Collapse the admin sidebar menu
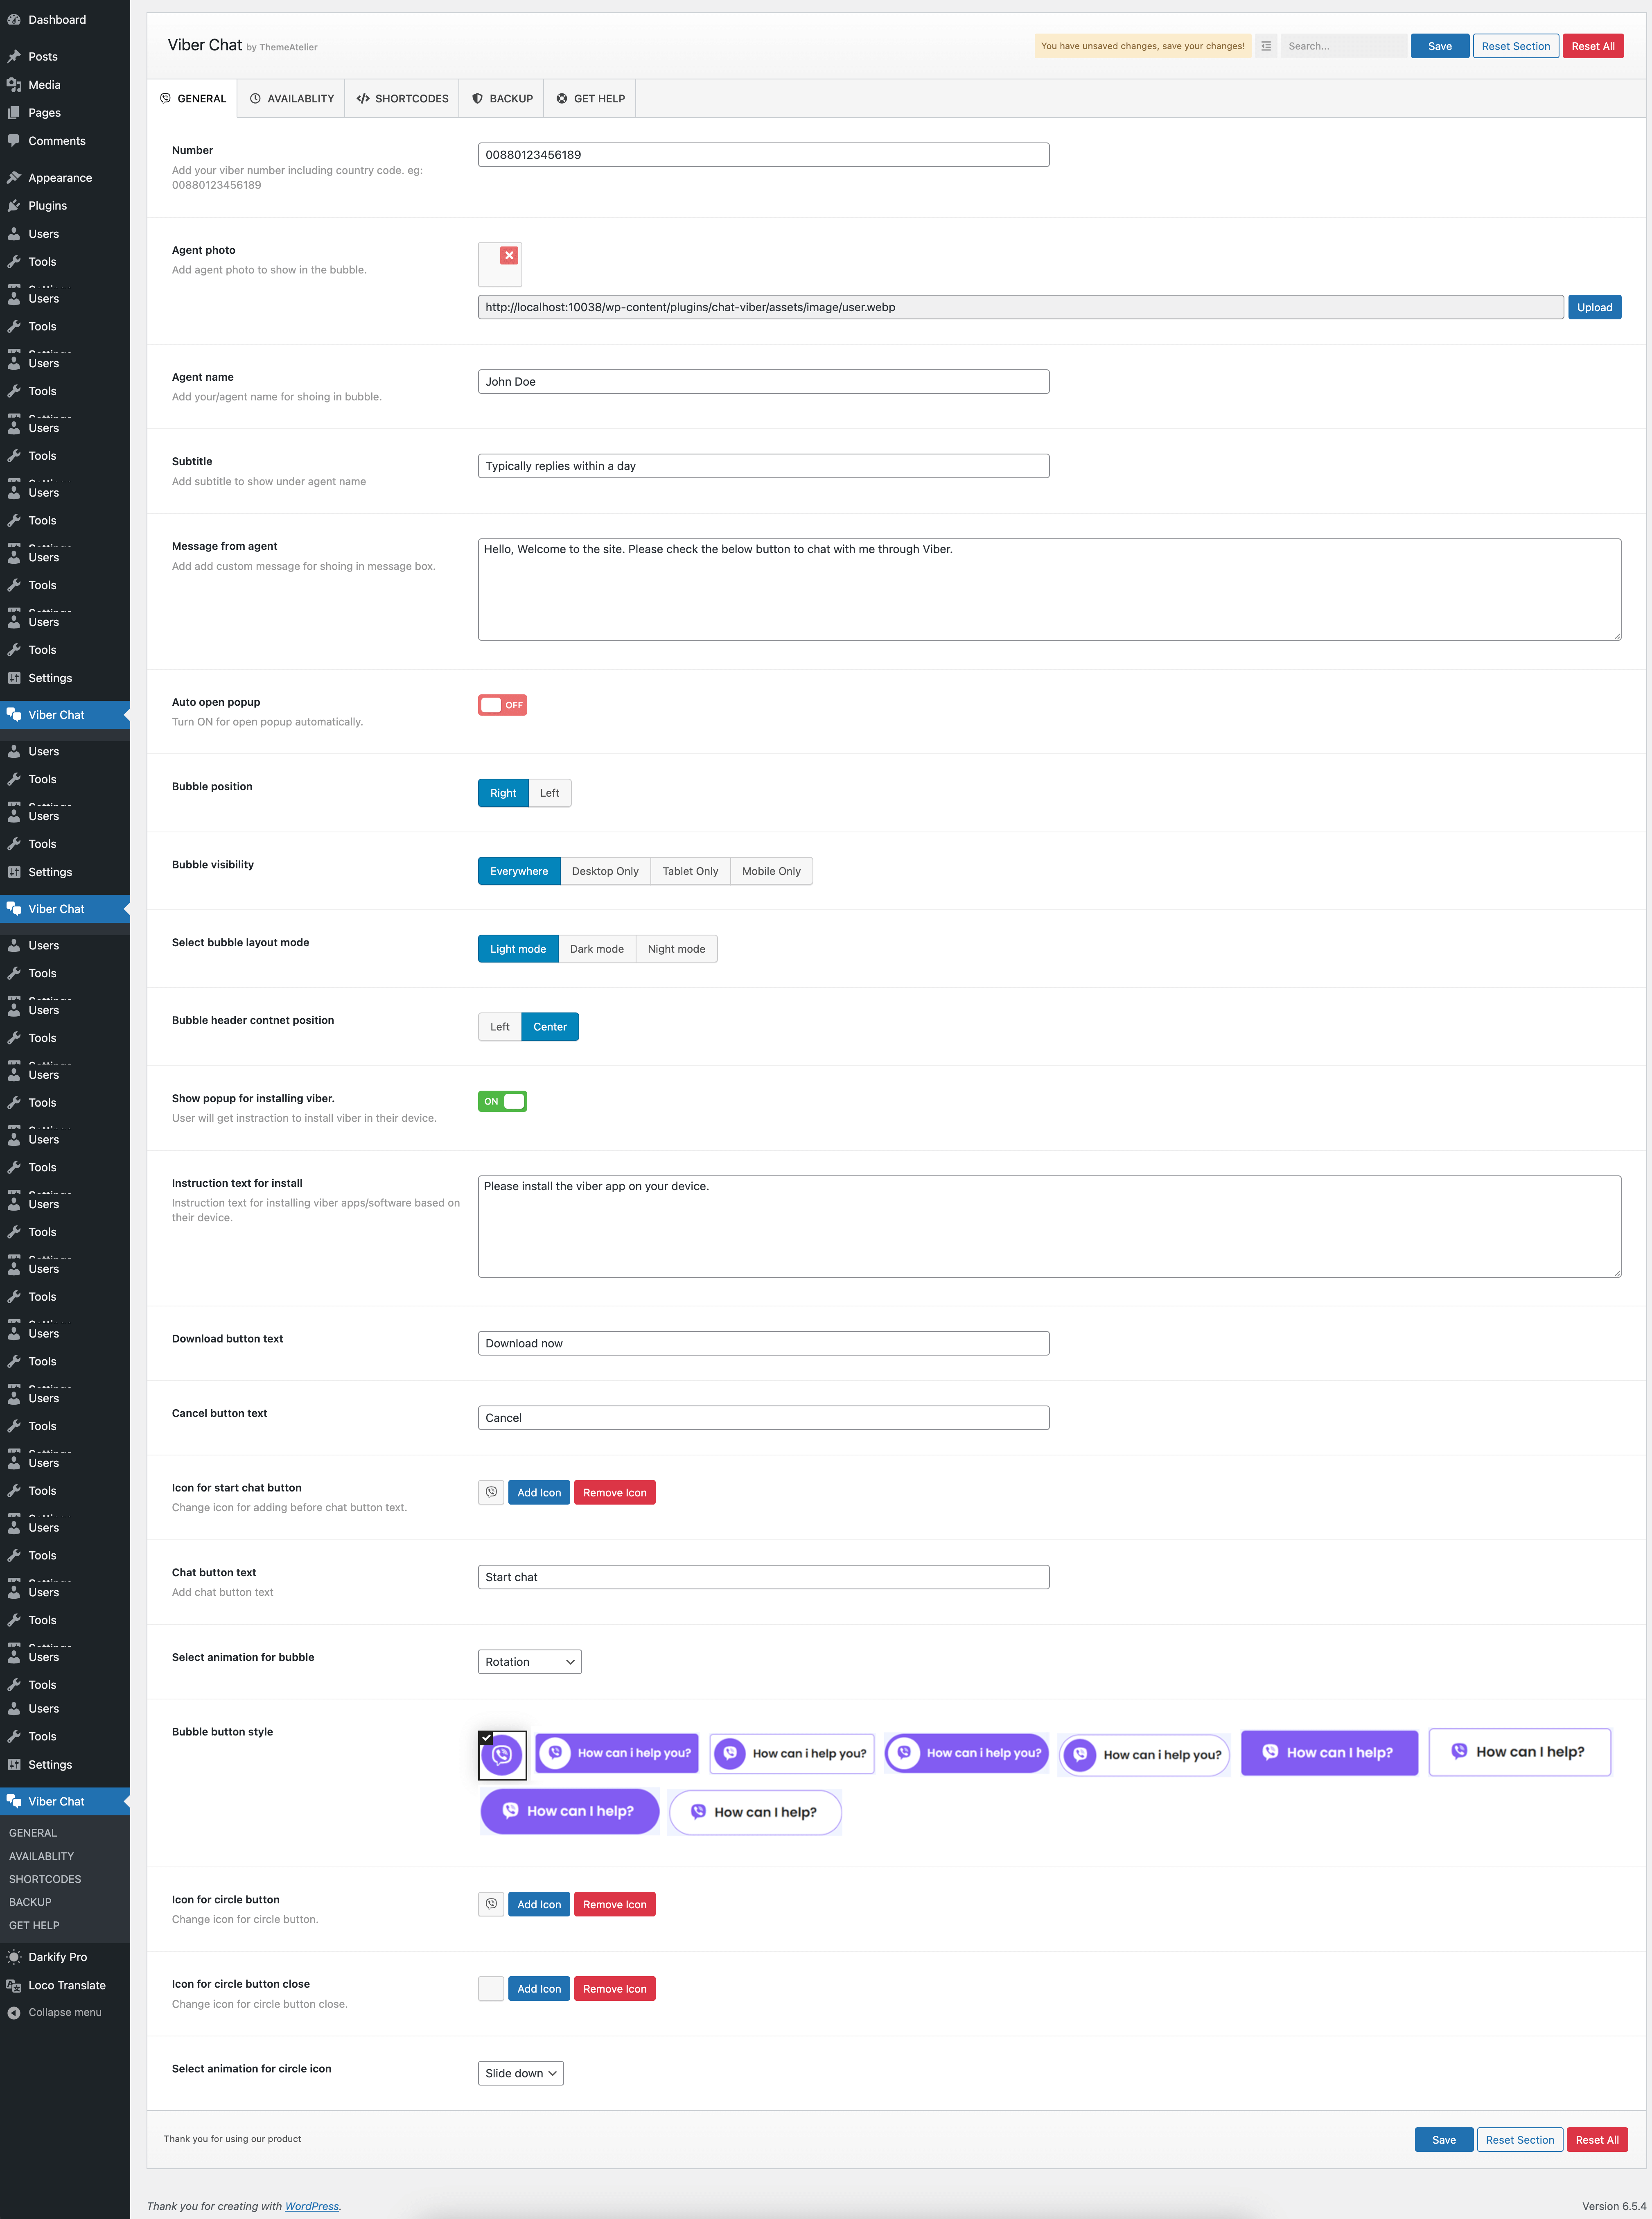Viewport: 1652px width, 2219px height. (x=65, y=2012)
